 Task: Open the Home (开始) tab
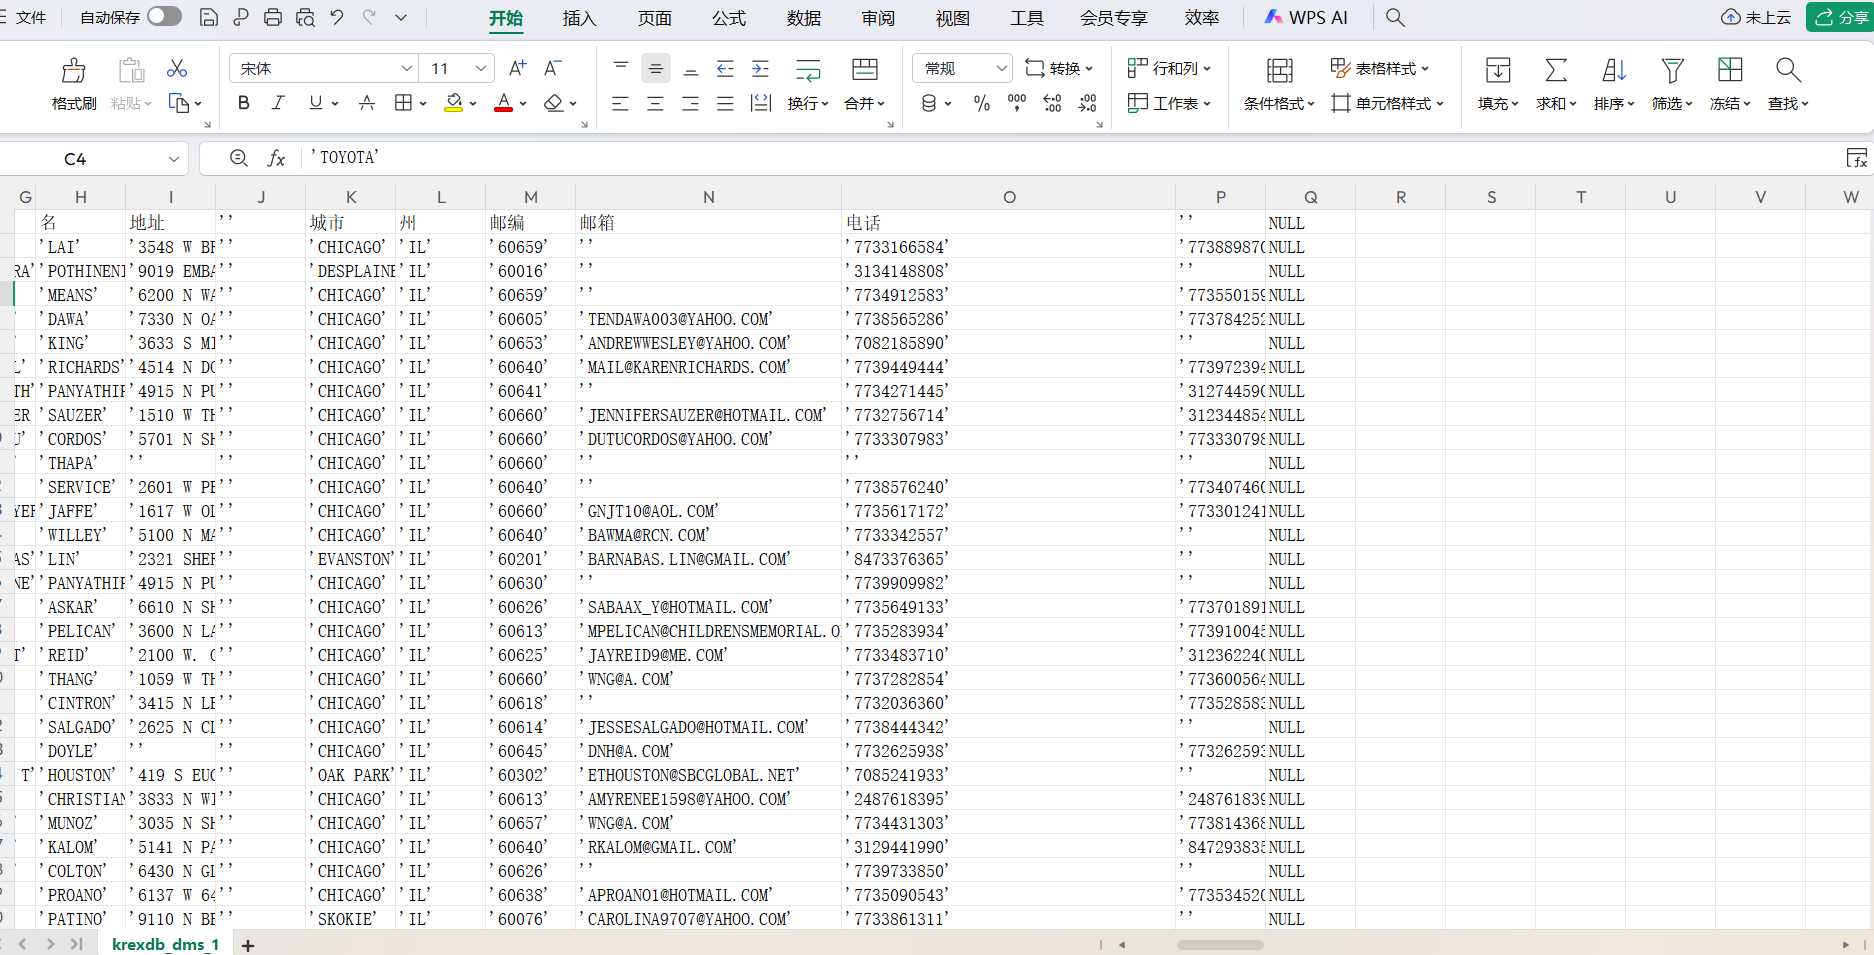click(x=506, y=18)
